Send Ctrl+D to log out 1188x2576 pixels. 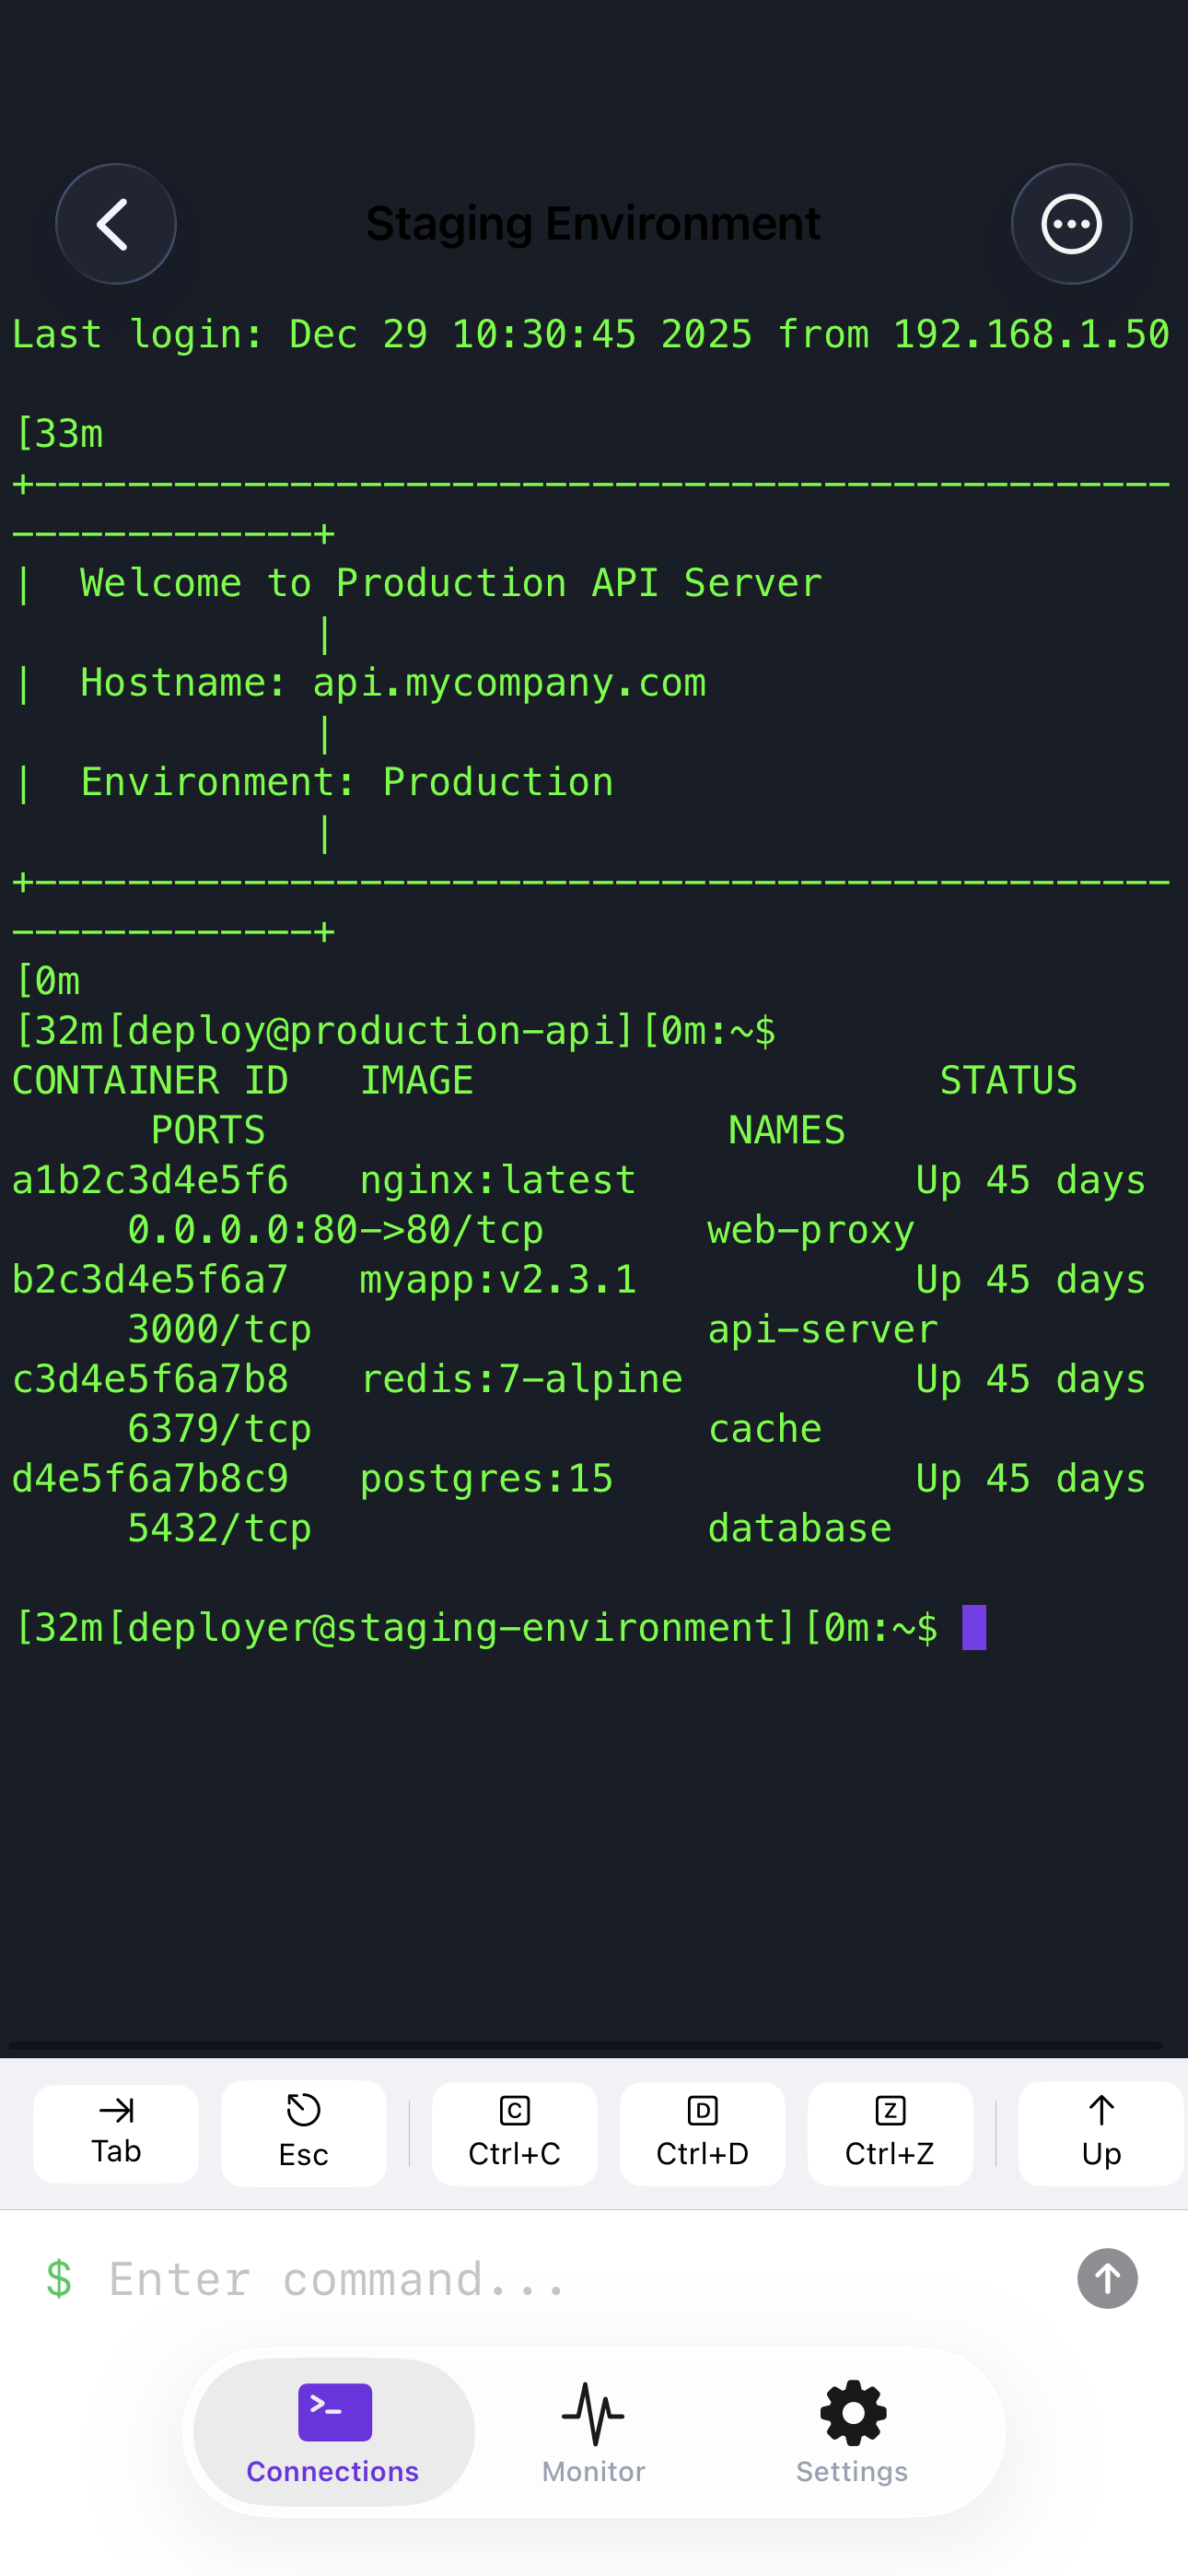point(702,2133)
